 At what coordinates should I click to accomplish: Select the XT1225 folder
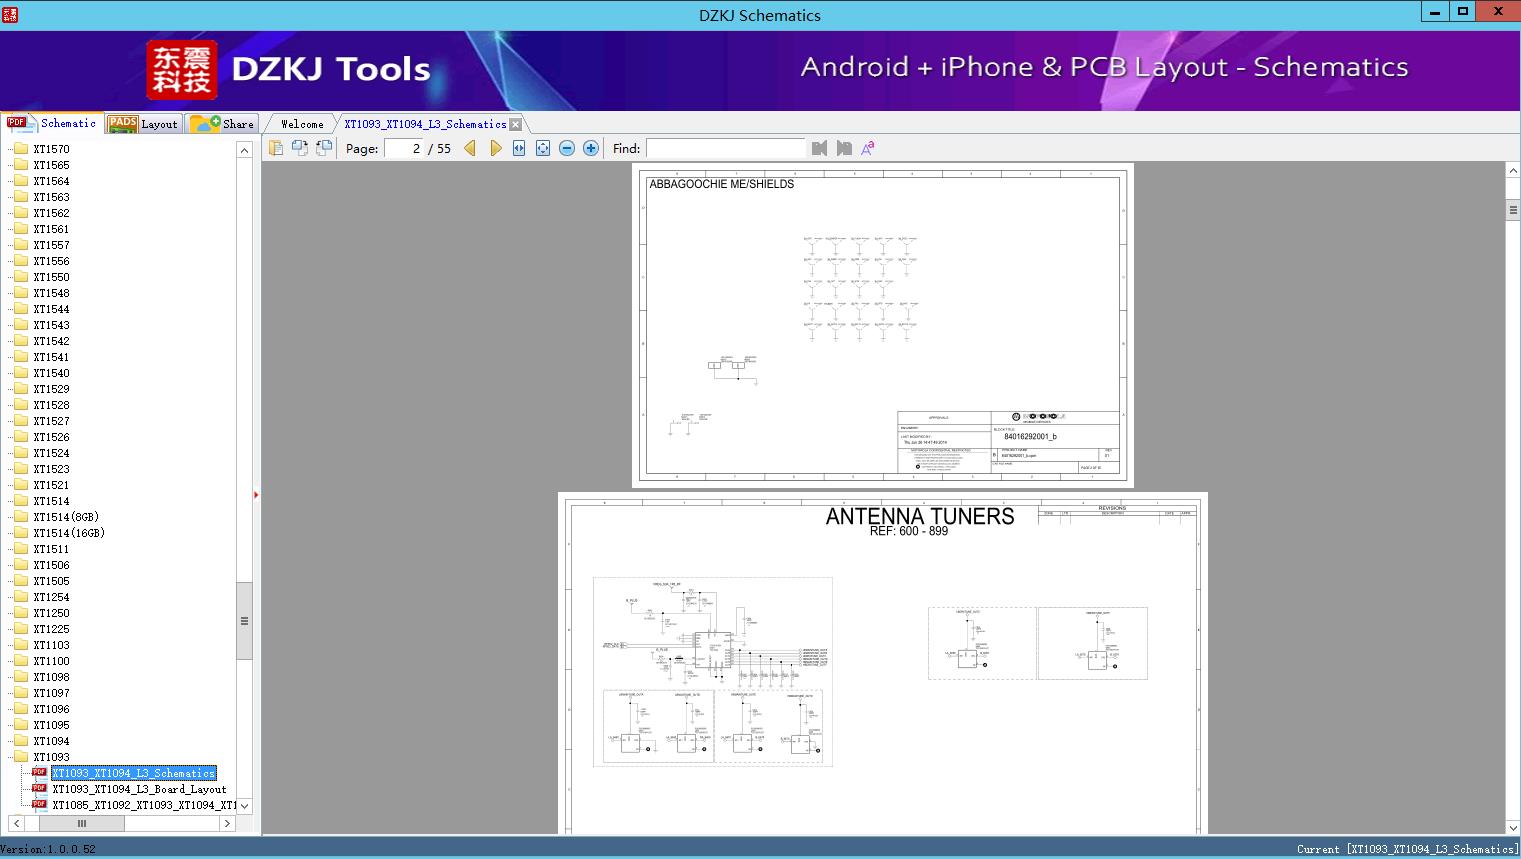(x=51, y=629)
